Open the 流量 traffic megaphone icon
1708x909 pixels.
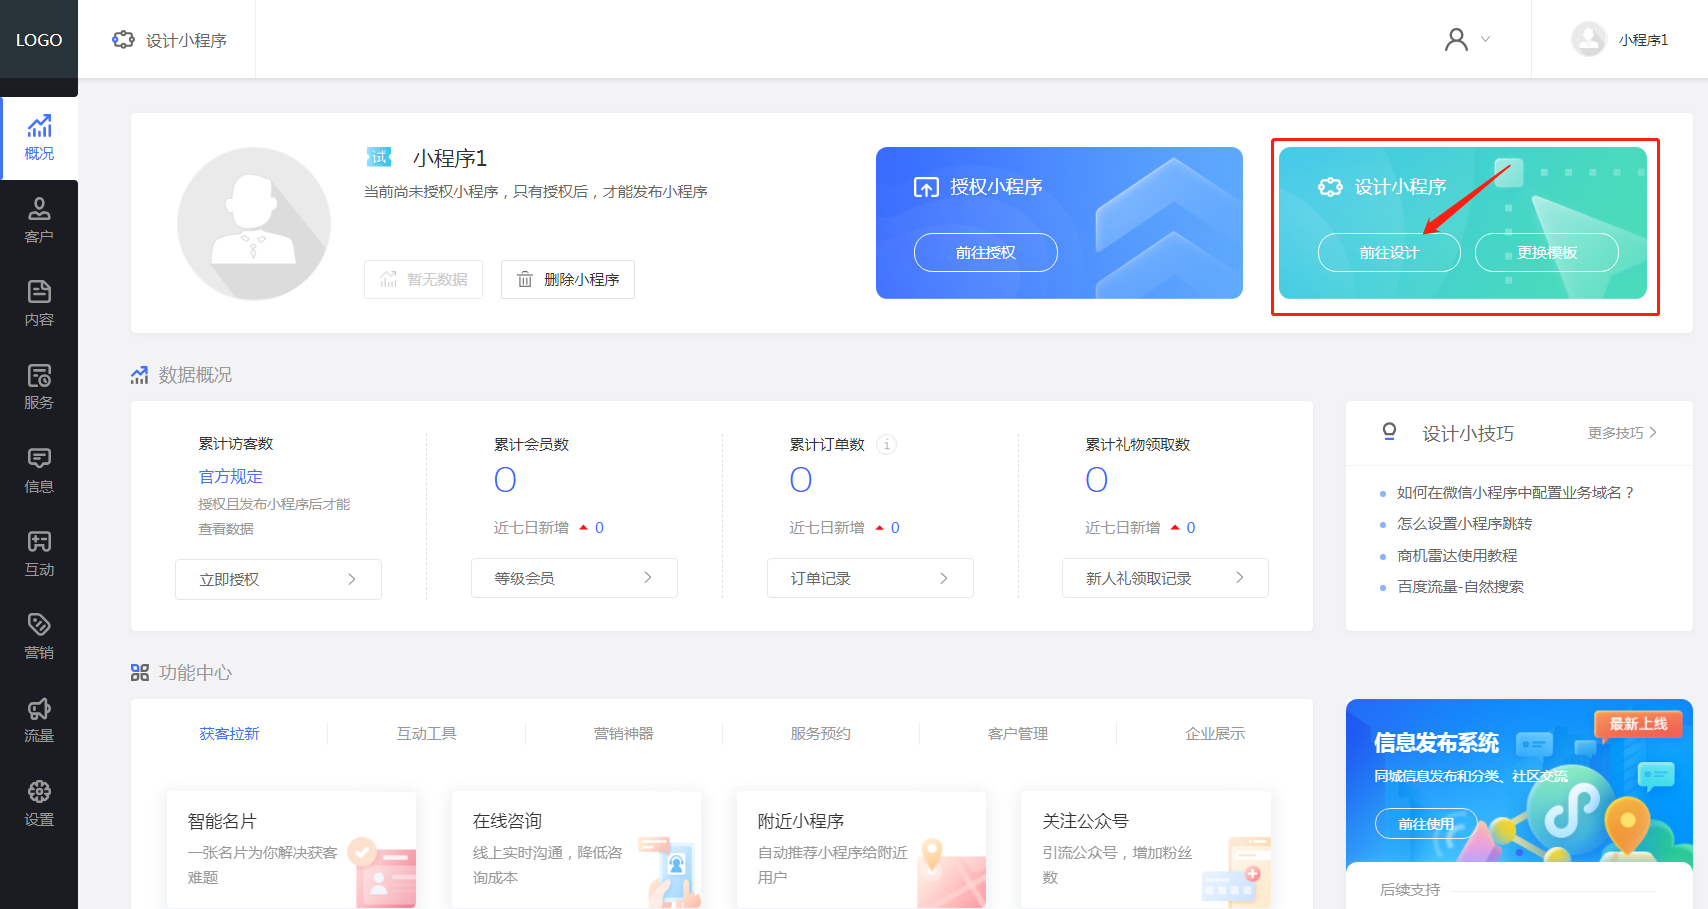[x=39, y=719]
